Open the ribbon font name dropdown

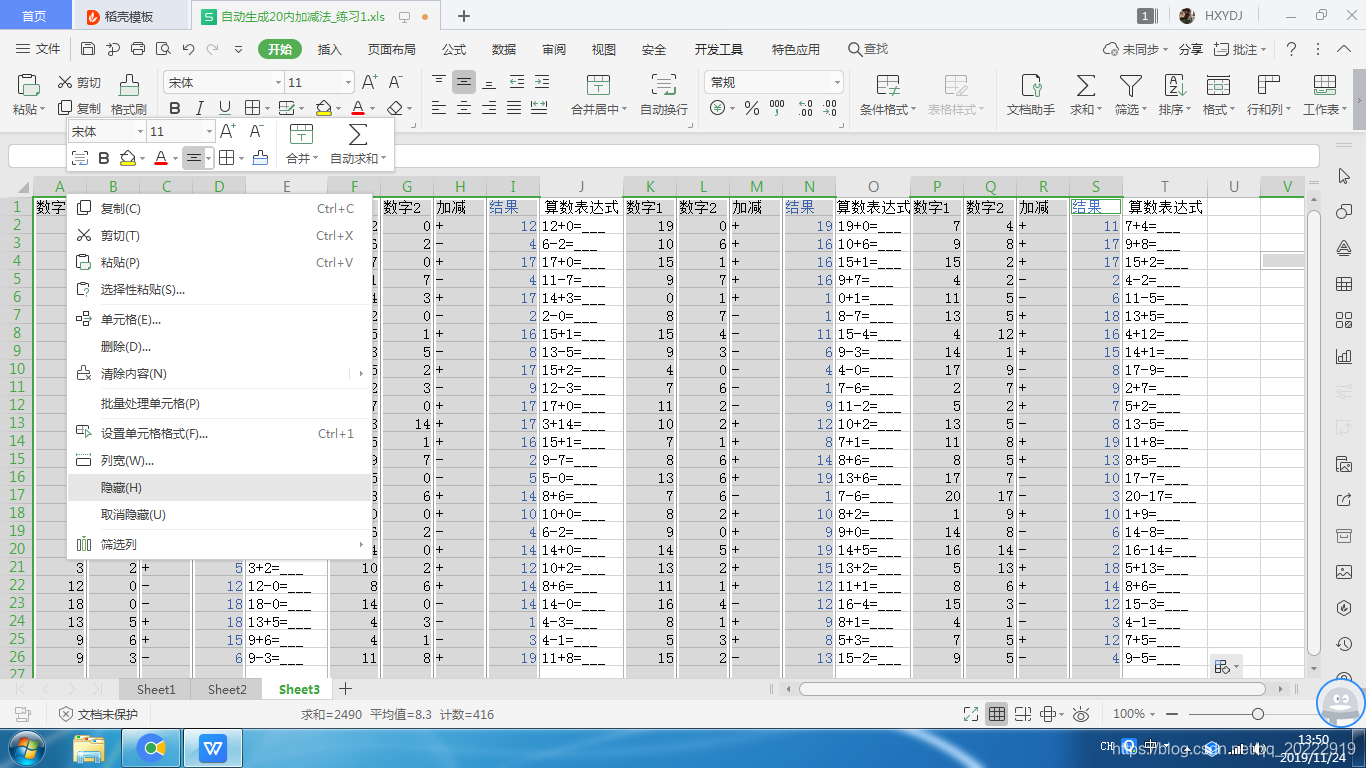(x=278, y=83)
